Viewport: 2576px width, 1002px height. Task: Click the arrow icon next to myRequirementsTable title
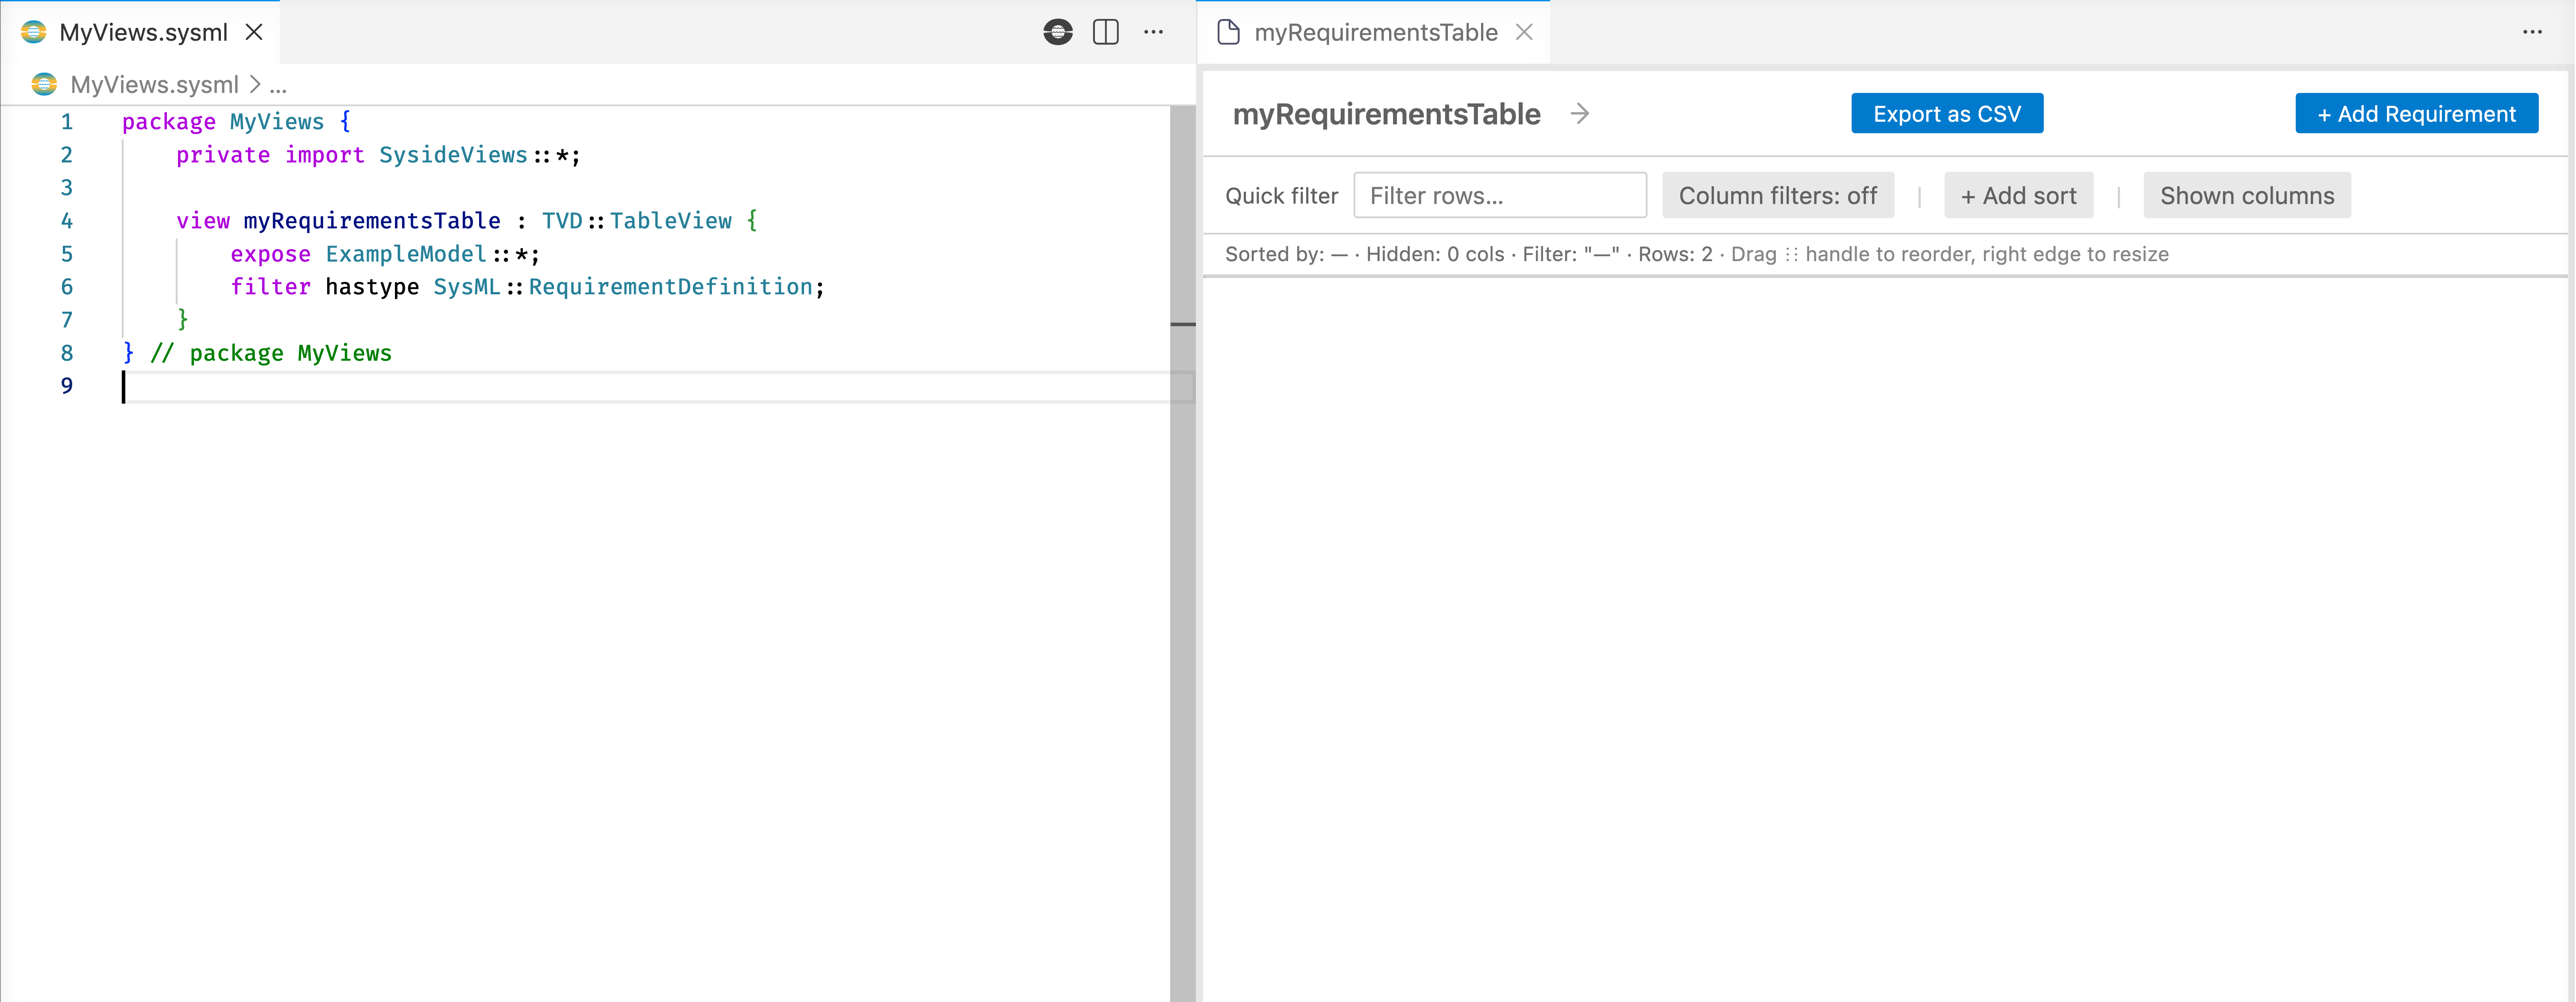click(1580, 114)
